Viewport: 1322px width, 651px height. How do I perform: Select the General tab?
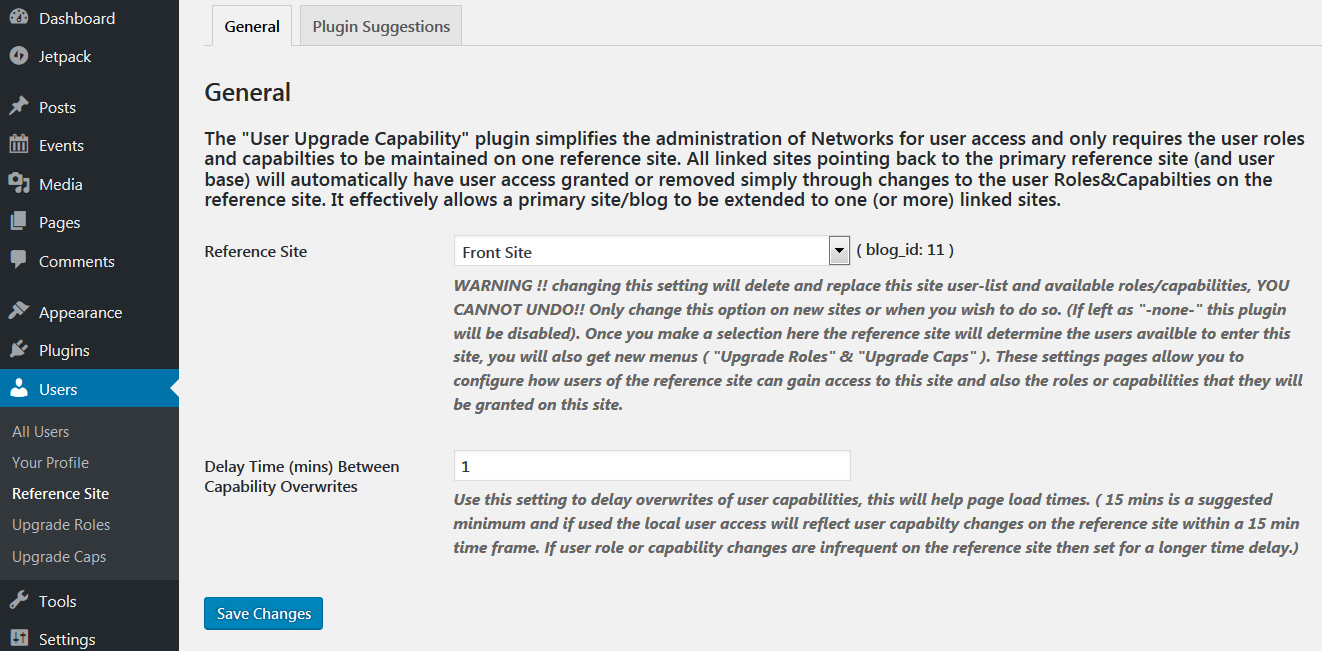[x=252, y=27]
